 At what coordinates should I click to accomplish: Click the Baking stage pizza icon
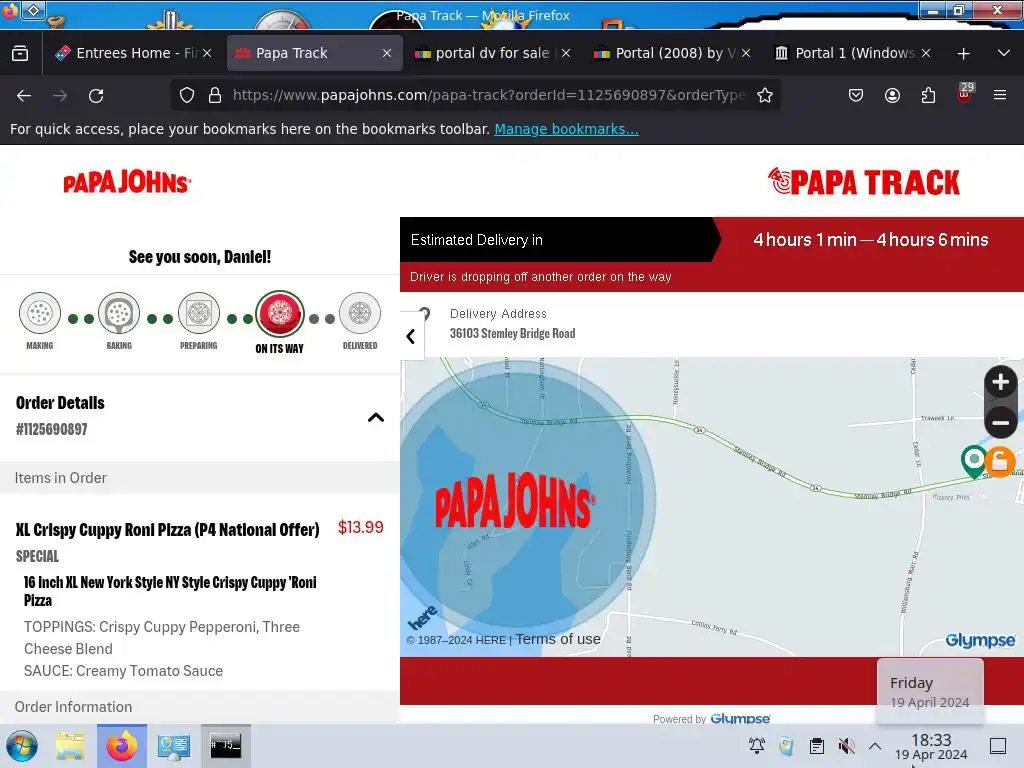click(x=119, y=313)
